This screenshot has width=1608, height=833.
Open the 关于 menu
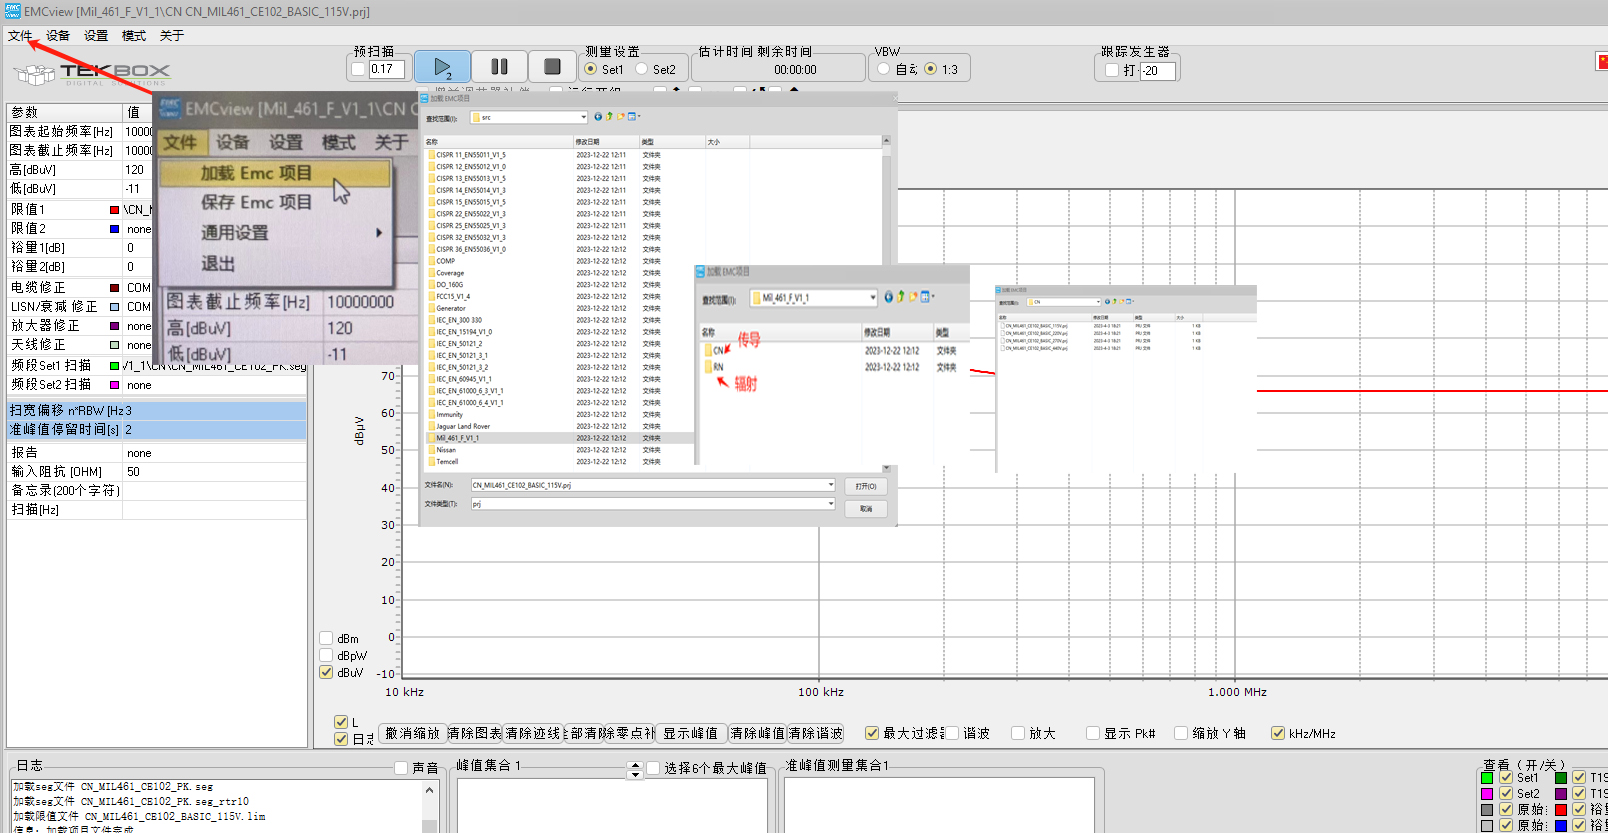tap(172, 35)
